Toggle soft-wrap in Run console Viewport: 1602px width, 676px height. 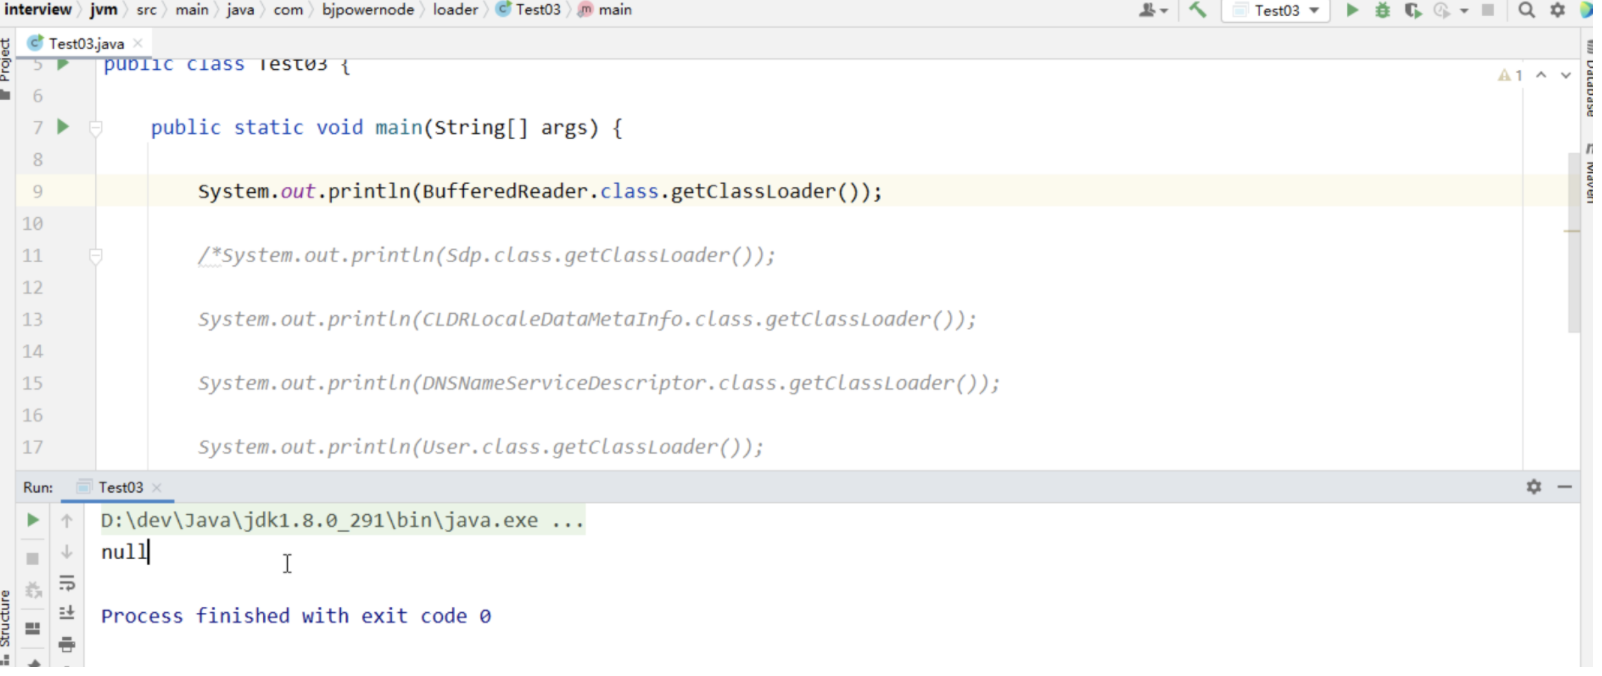(67, 583)
